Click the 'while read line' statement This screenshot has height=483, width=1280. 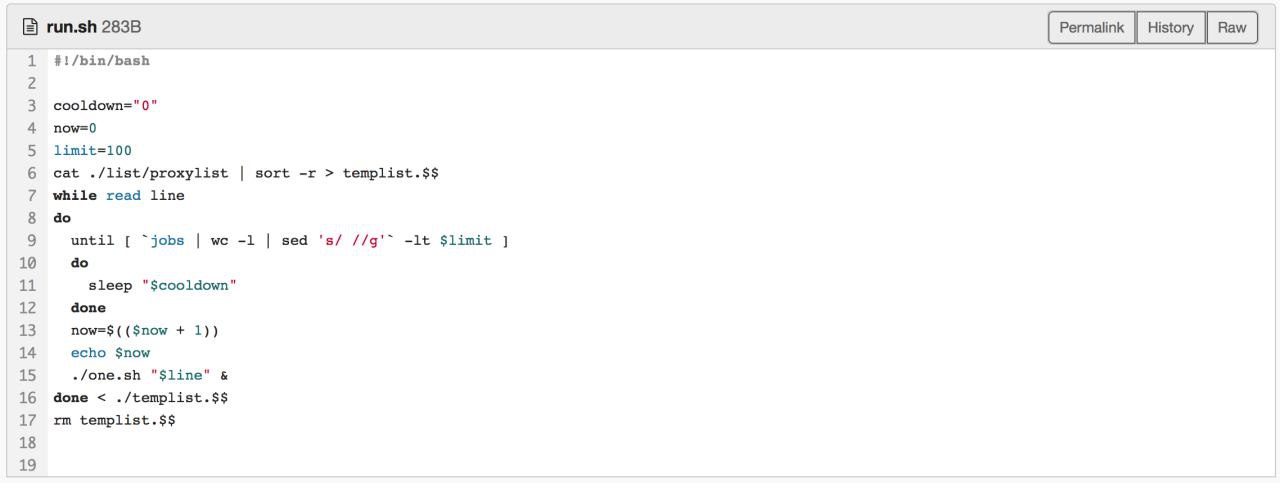(x=119, y=195)
